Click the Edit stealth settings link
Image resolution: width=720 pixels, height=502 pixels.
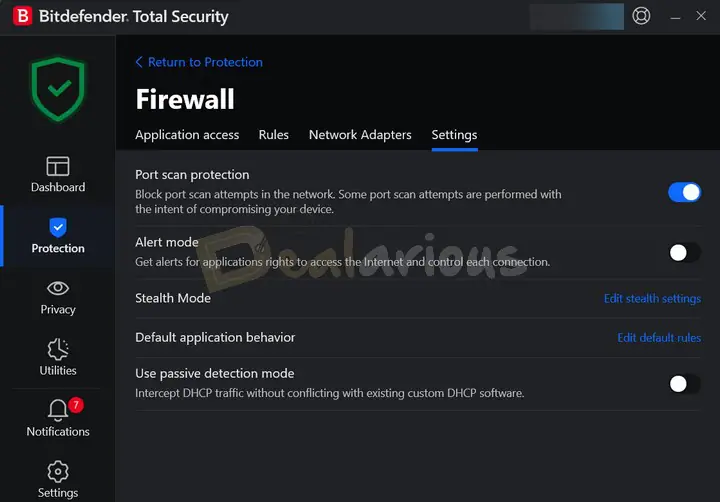pyautogui.click(x=652, y=298)
